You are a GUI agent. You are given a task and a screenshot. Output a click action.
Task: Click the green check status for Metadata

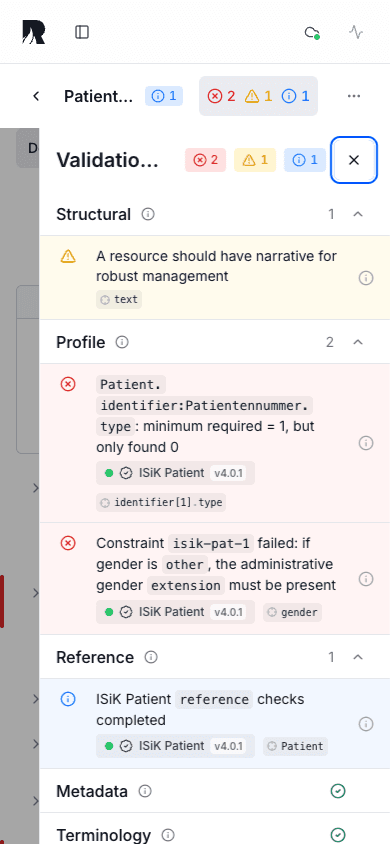point(338,791)
